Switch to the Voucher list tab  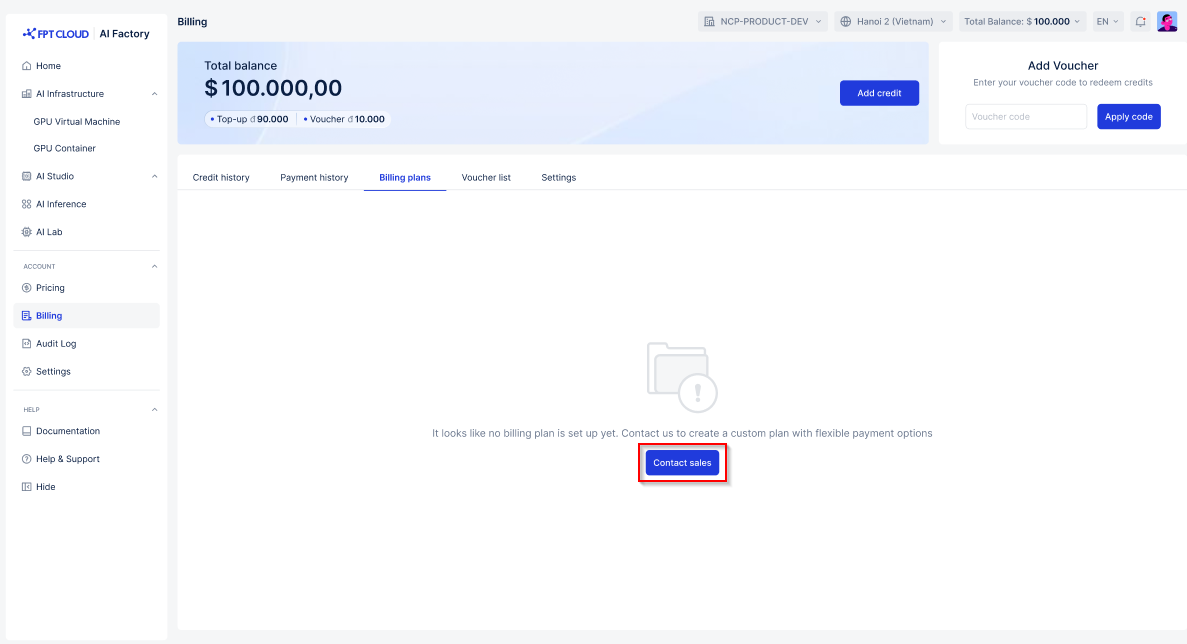486,178
